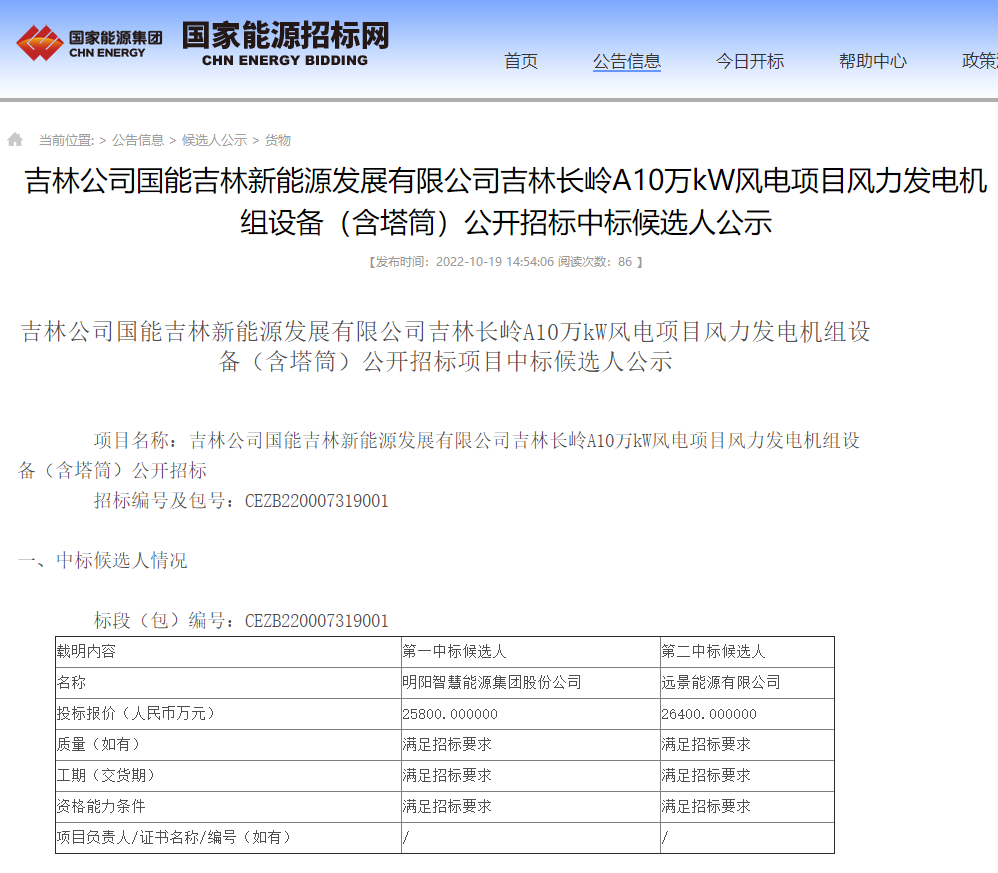Click the 公告信息 breadcrumb link
The image size is (998, 873).
pos(138,140)
